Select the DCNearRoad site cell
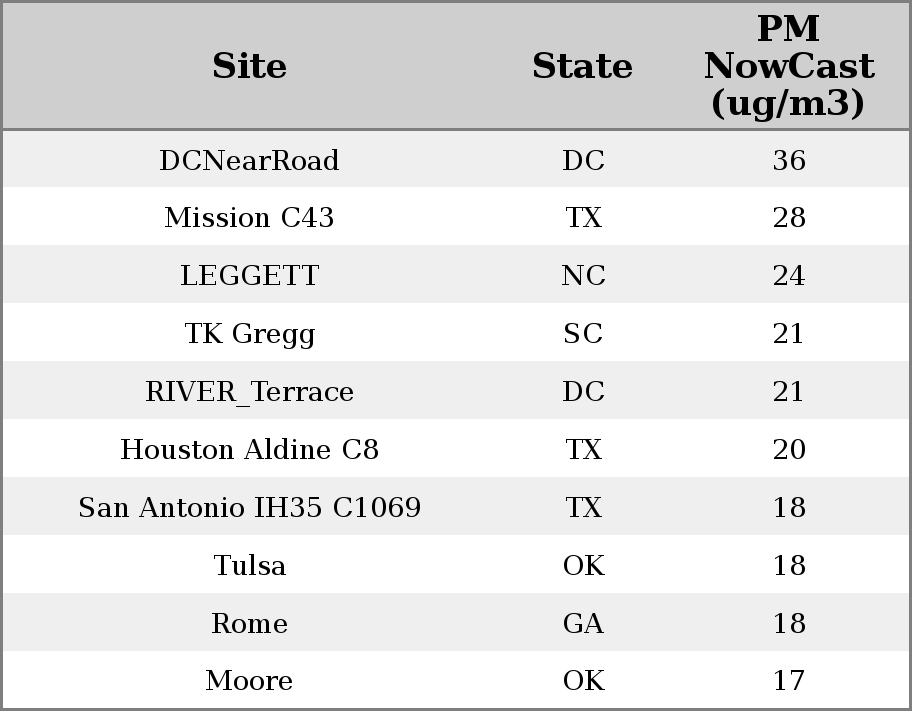 tap(249, 160)
